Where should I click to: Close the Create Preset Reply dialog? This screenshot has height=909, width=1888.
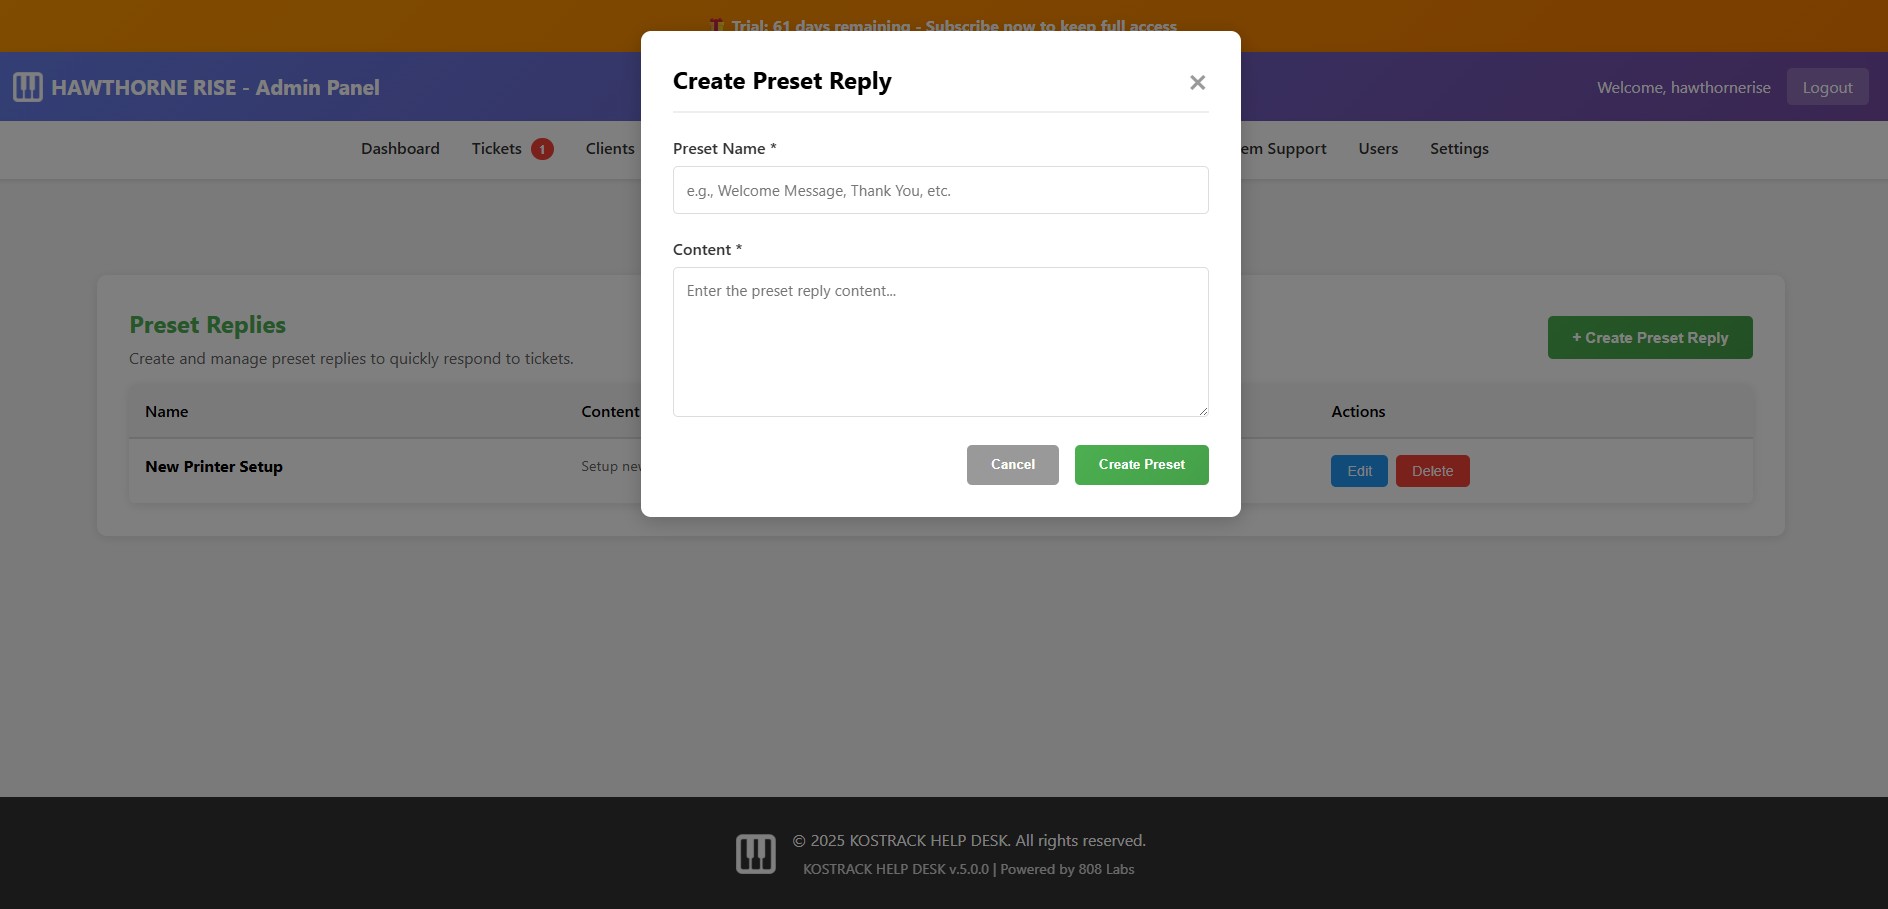(1197, 83)
